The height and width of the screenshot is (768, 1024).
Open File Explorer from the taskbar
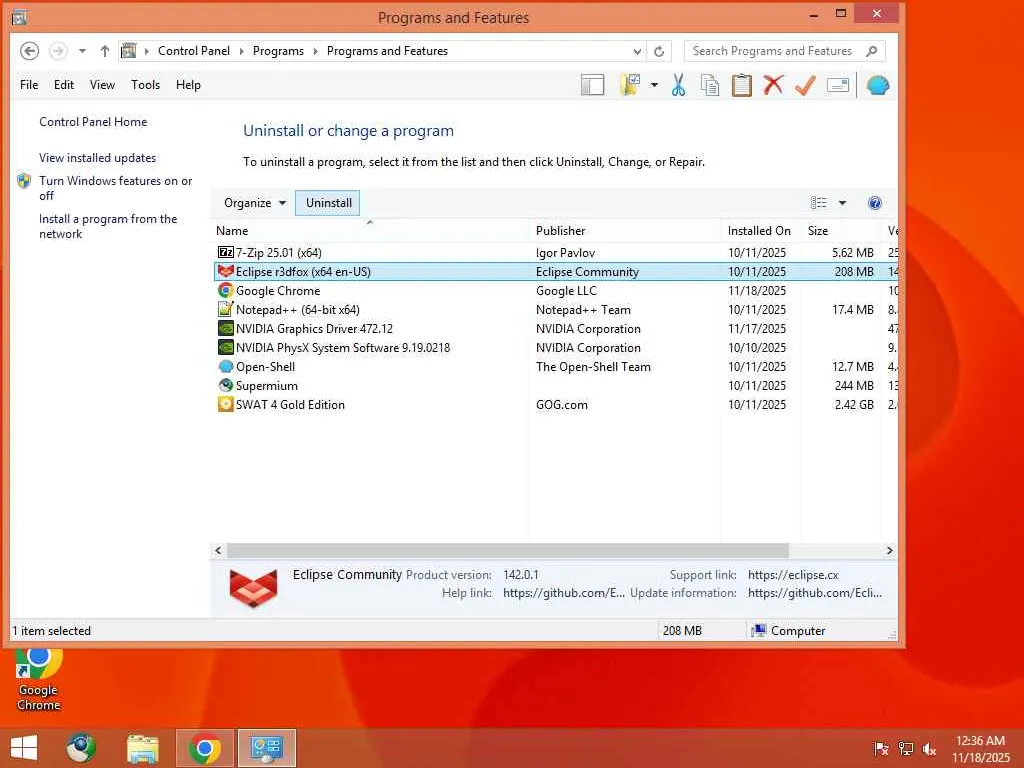[142, 748]
